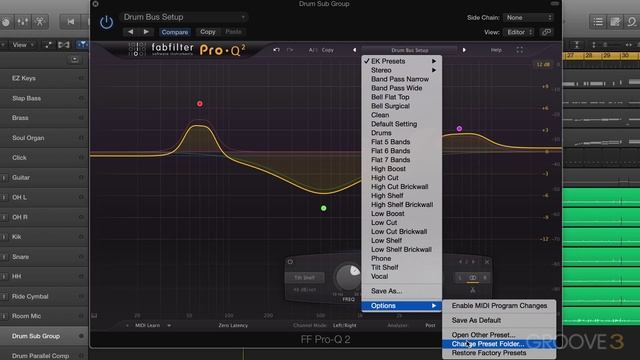Viewport: 640px width, 360px height.
Task: Click the band split scissors icon
Action: (473, 290)
